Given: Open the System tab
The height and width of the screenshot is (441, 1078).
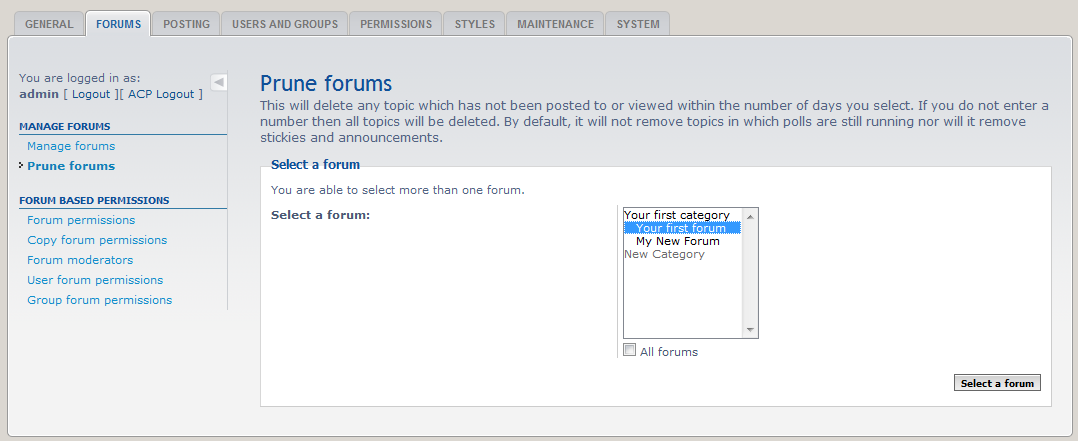Looking at the screenshot, I should 638,24.
